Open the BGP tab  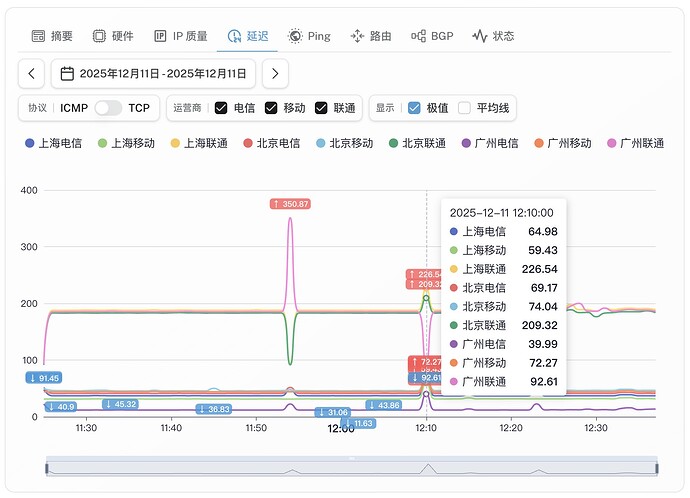432,36
